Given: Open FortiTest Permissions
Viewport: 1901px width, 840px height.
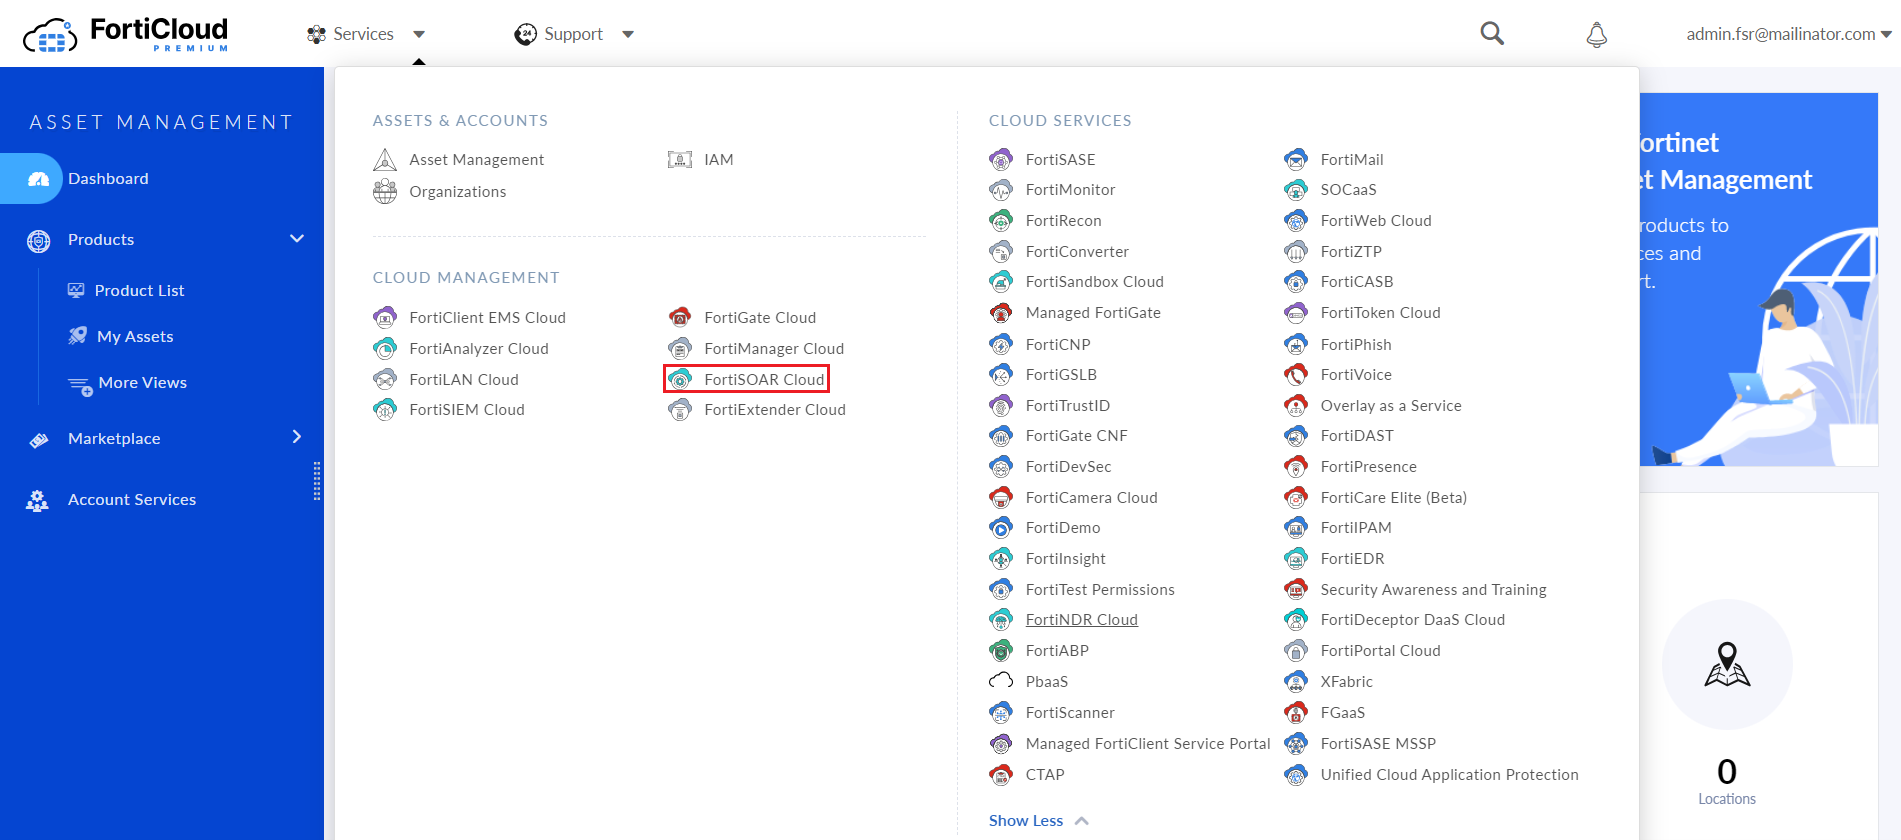Looking at the screenshot, I should 1100,590.
